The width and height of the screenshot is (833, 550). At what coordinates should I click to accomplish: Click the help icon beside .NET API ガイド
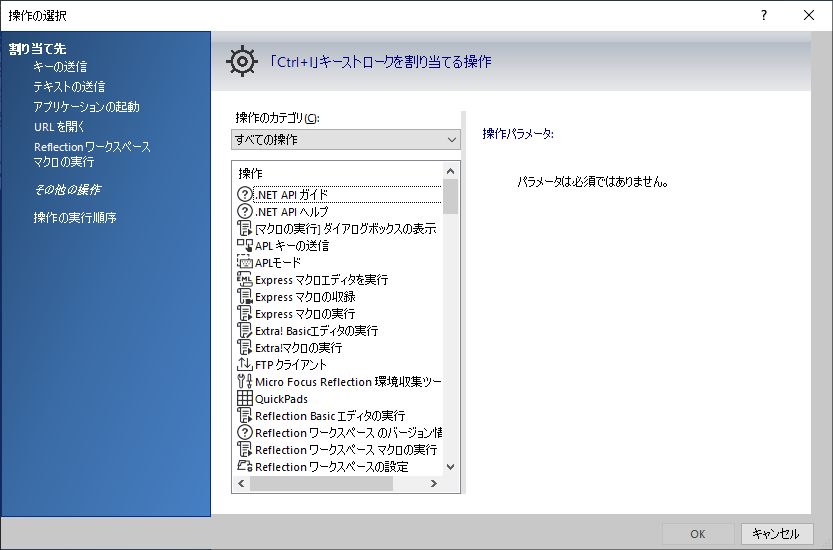coord(244,194)
